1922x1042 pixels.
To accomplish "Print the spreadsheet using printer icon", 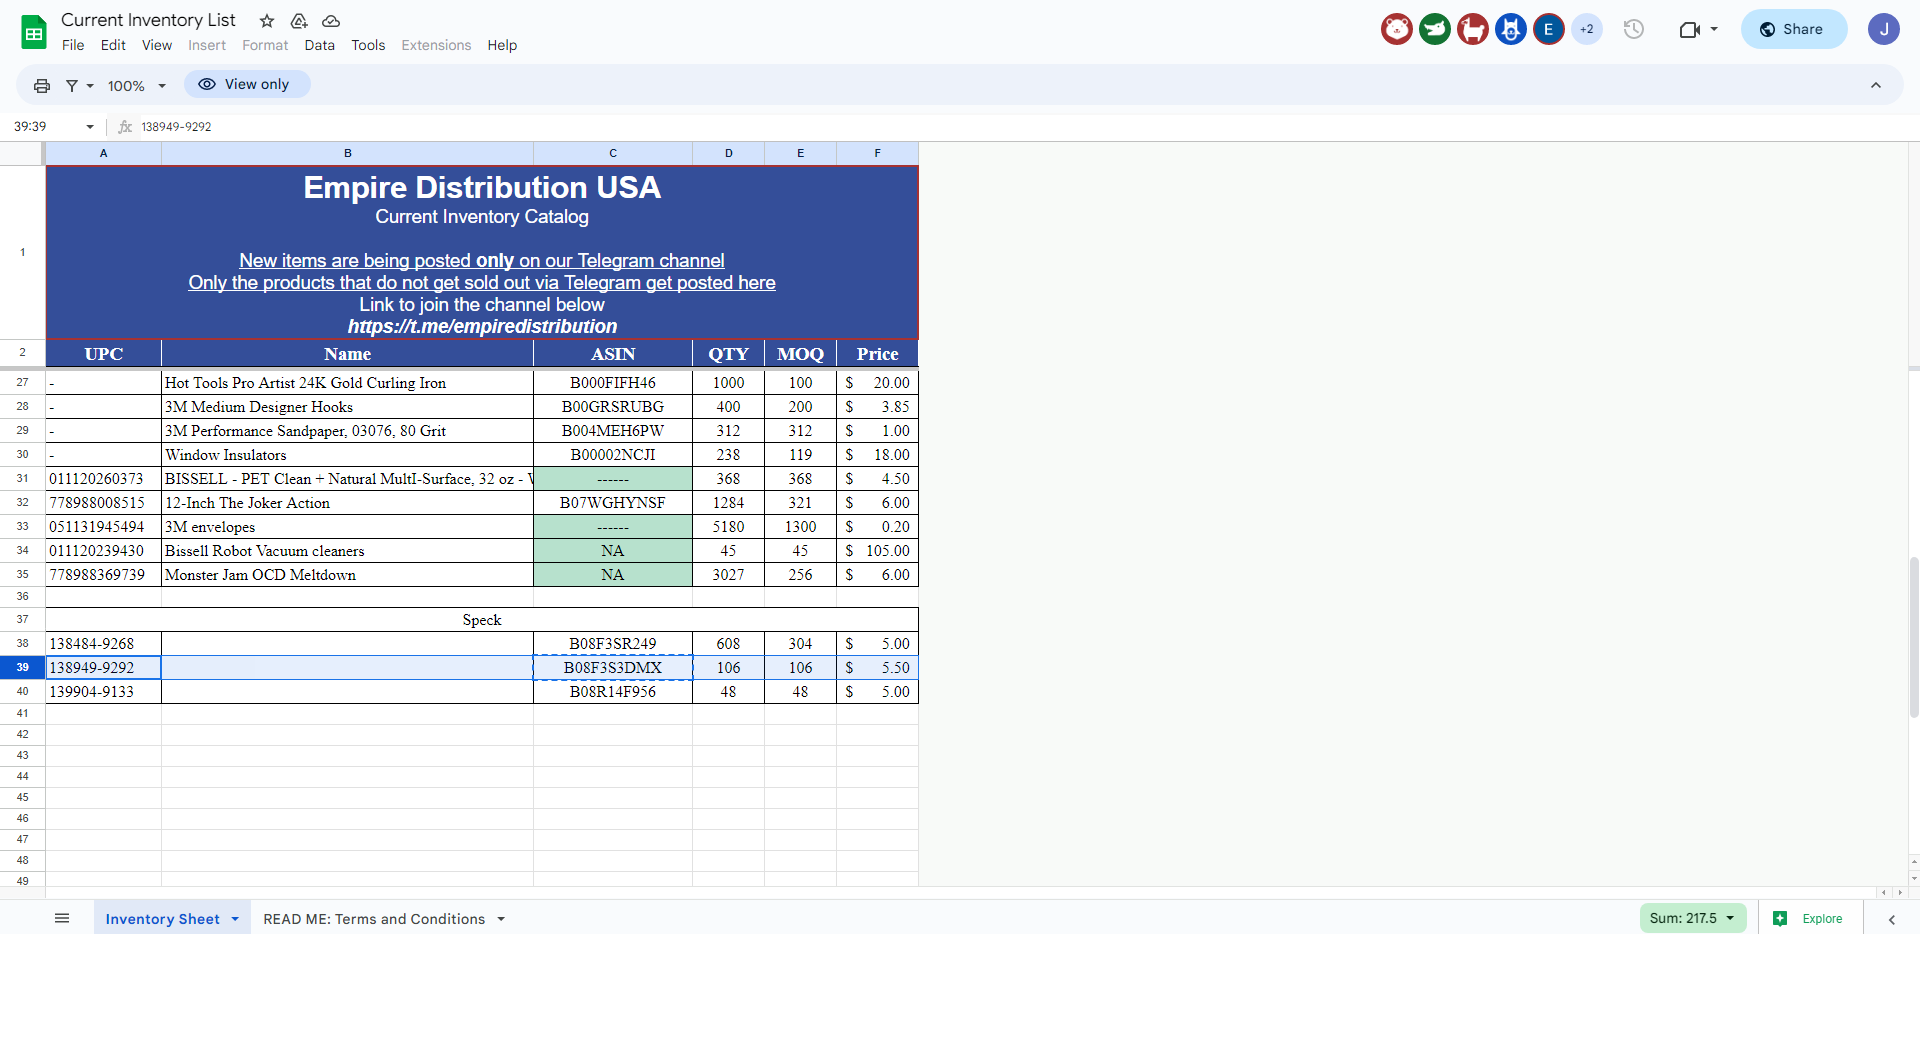I will pyautogui.click(x=42, y=86).
